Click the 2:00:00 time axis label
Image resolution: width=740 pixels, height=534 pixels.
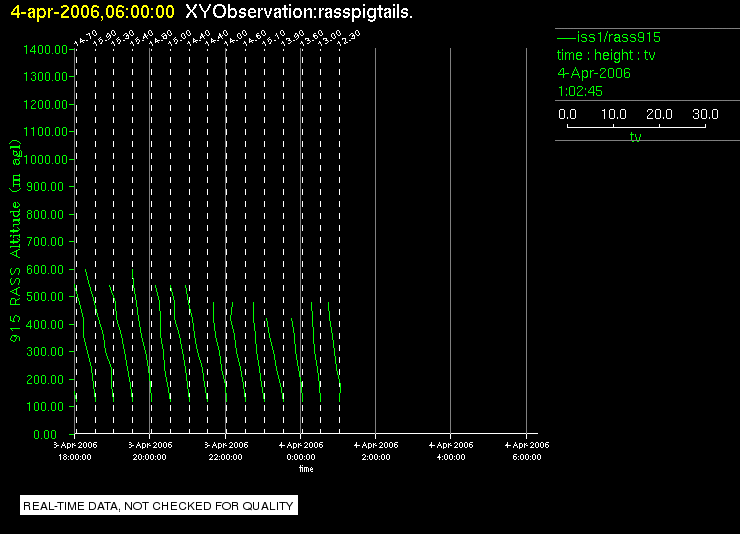[x=376, y=457]
